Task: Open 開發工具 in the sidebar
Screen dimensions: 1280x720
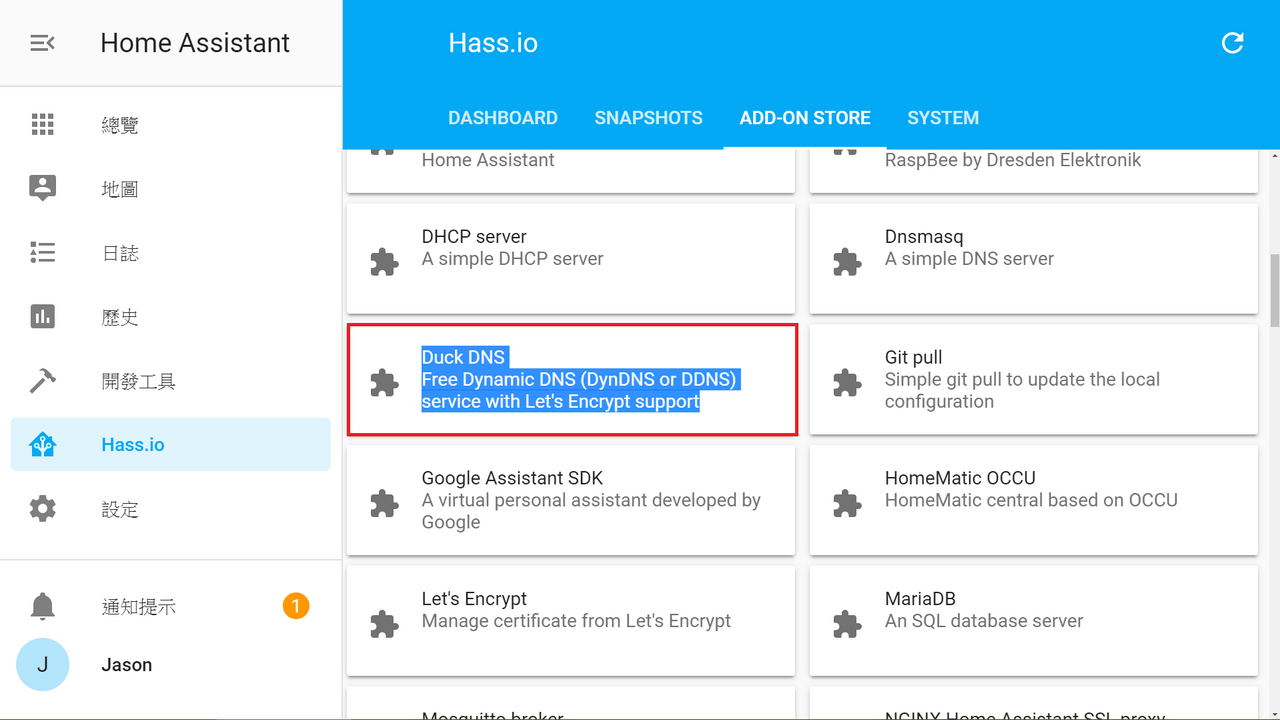Action: pos(171,381)
